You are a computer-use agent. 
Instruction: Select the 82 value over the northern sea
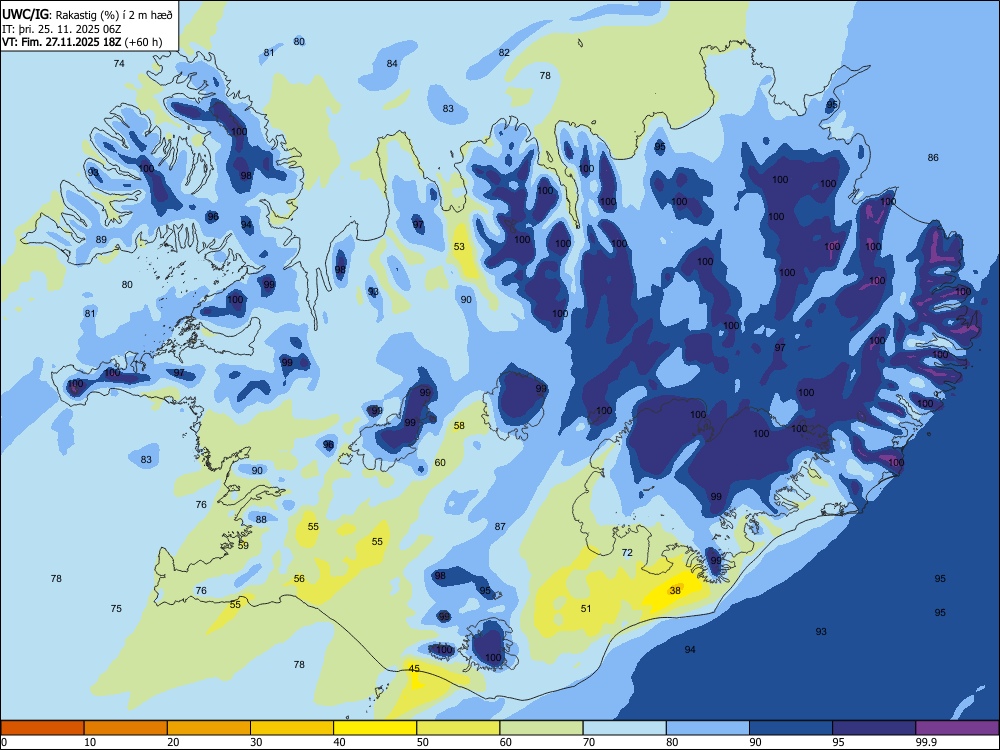point(504,52)
